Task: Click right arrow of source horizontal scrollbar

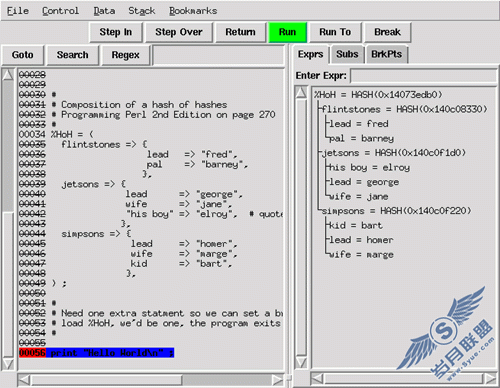Action: point(277,379)
